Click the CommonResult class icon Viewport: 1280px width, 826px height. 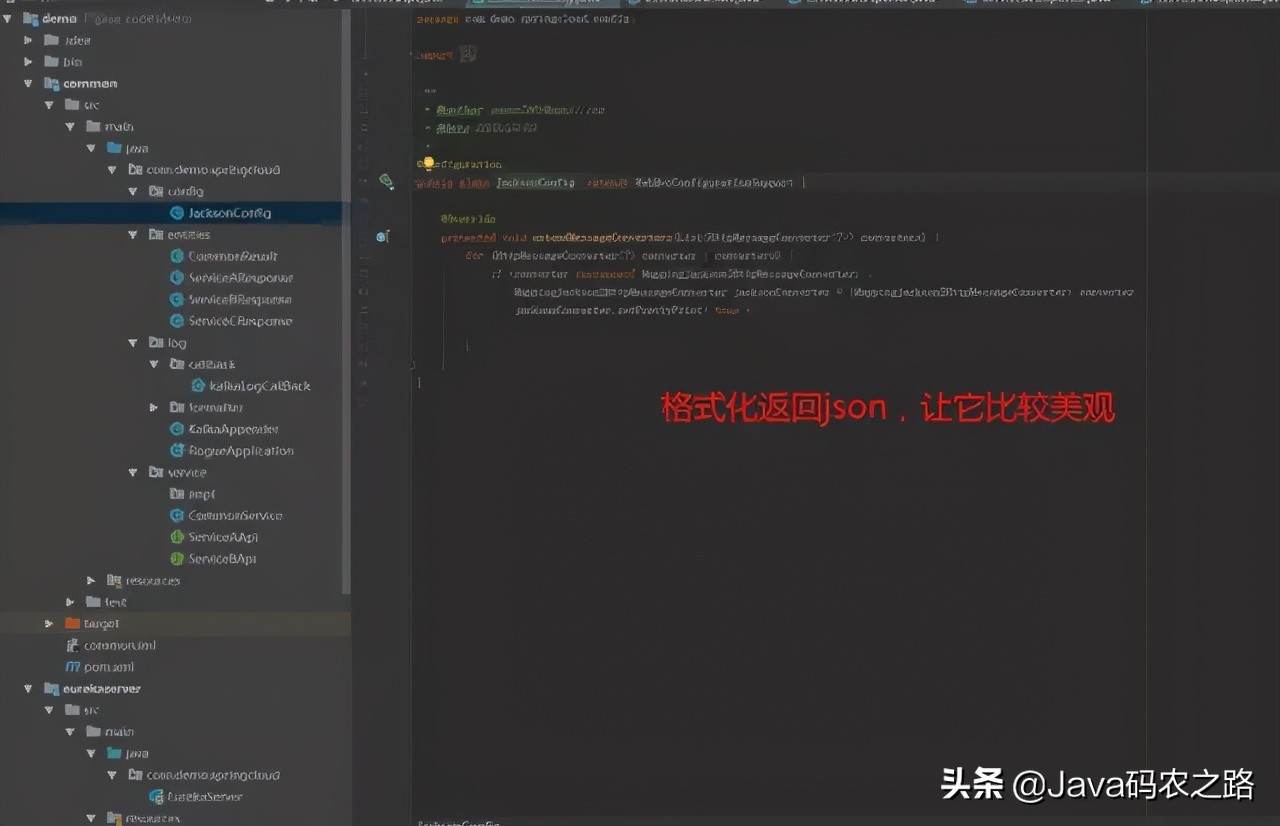click(177, 256)
